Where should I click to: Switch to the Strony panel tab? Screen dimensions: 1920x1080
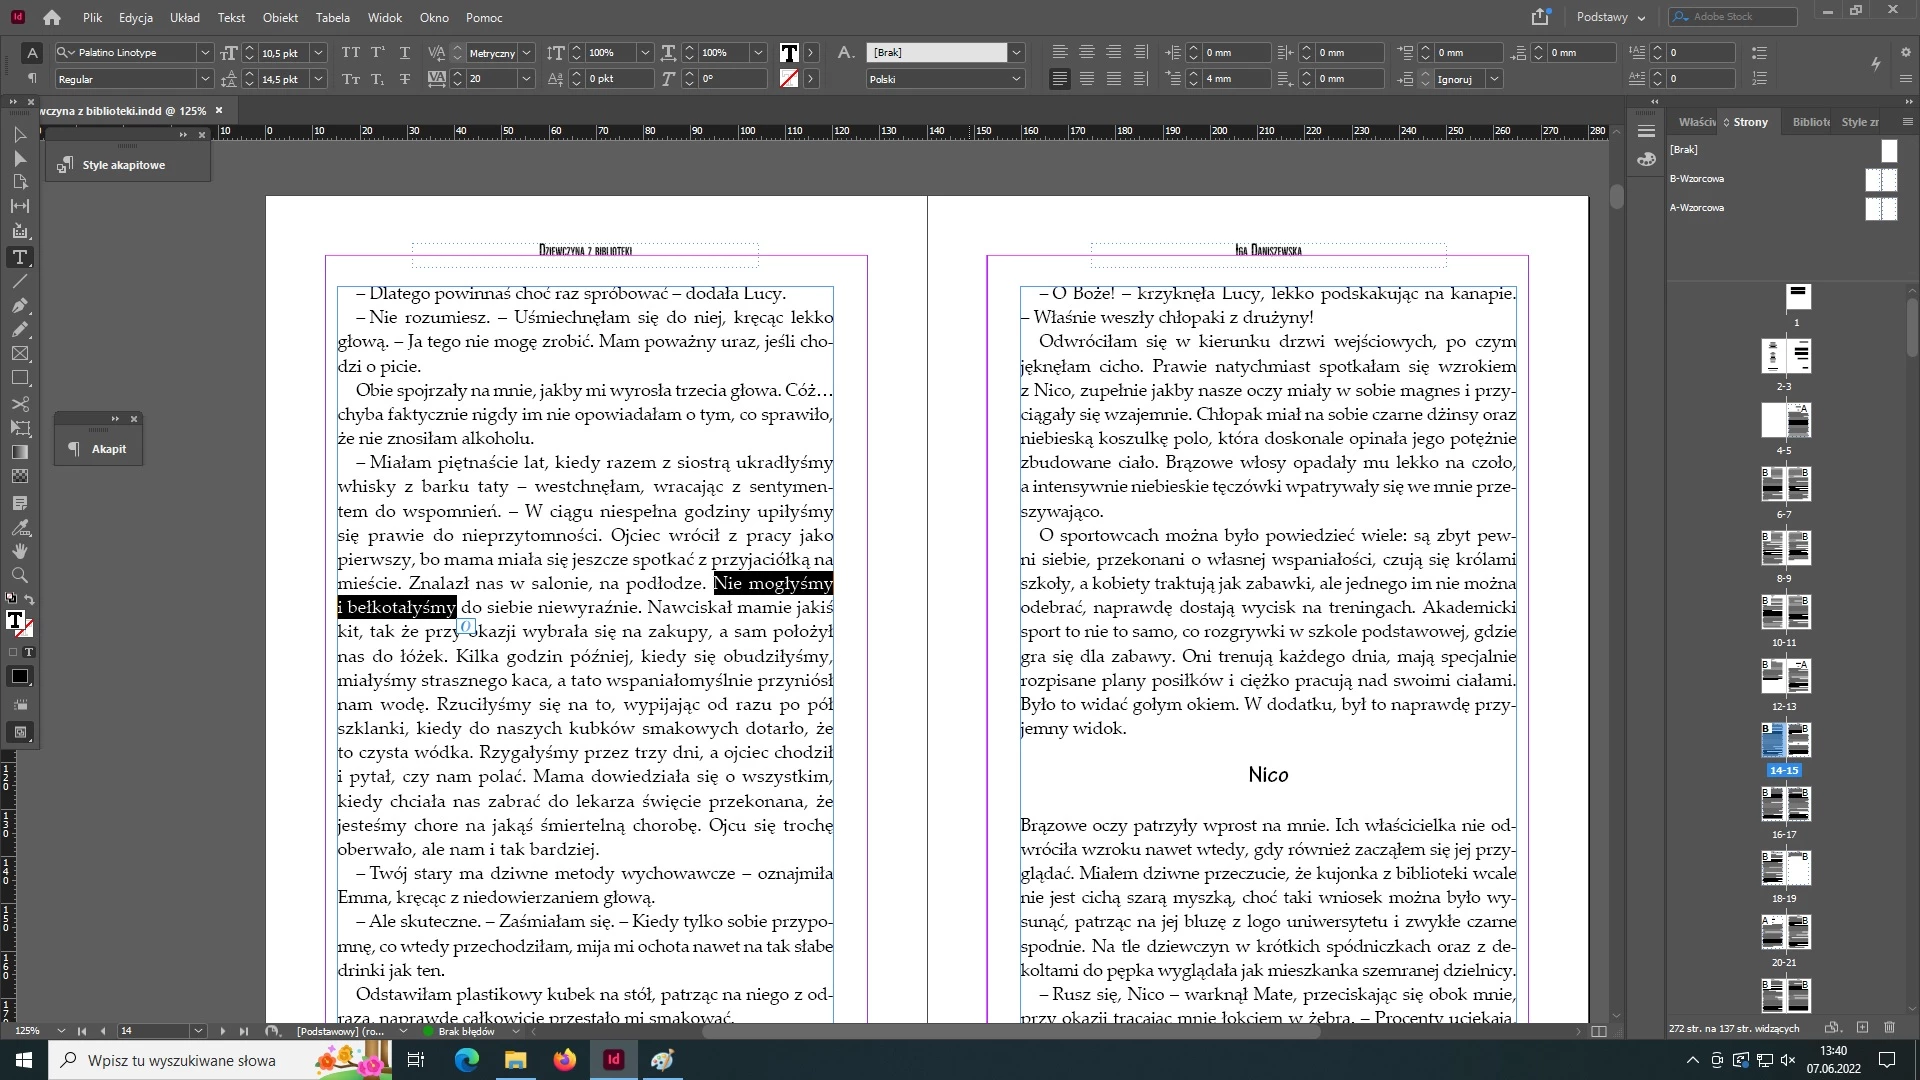[1750, 122]
